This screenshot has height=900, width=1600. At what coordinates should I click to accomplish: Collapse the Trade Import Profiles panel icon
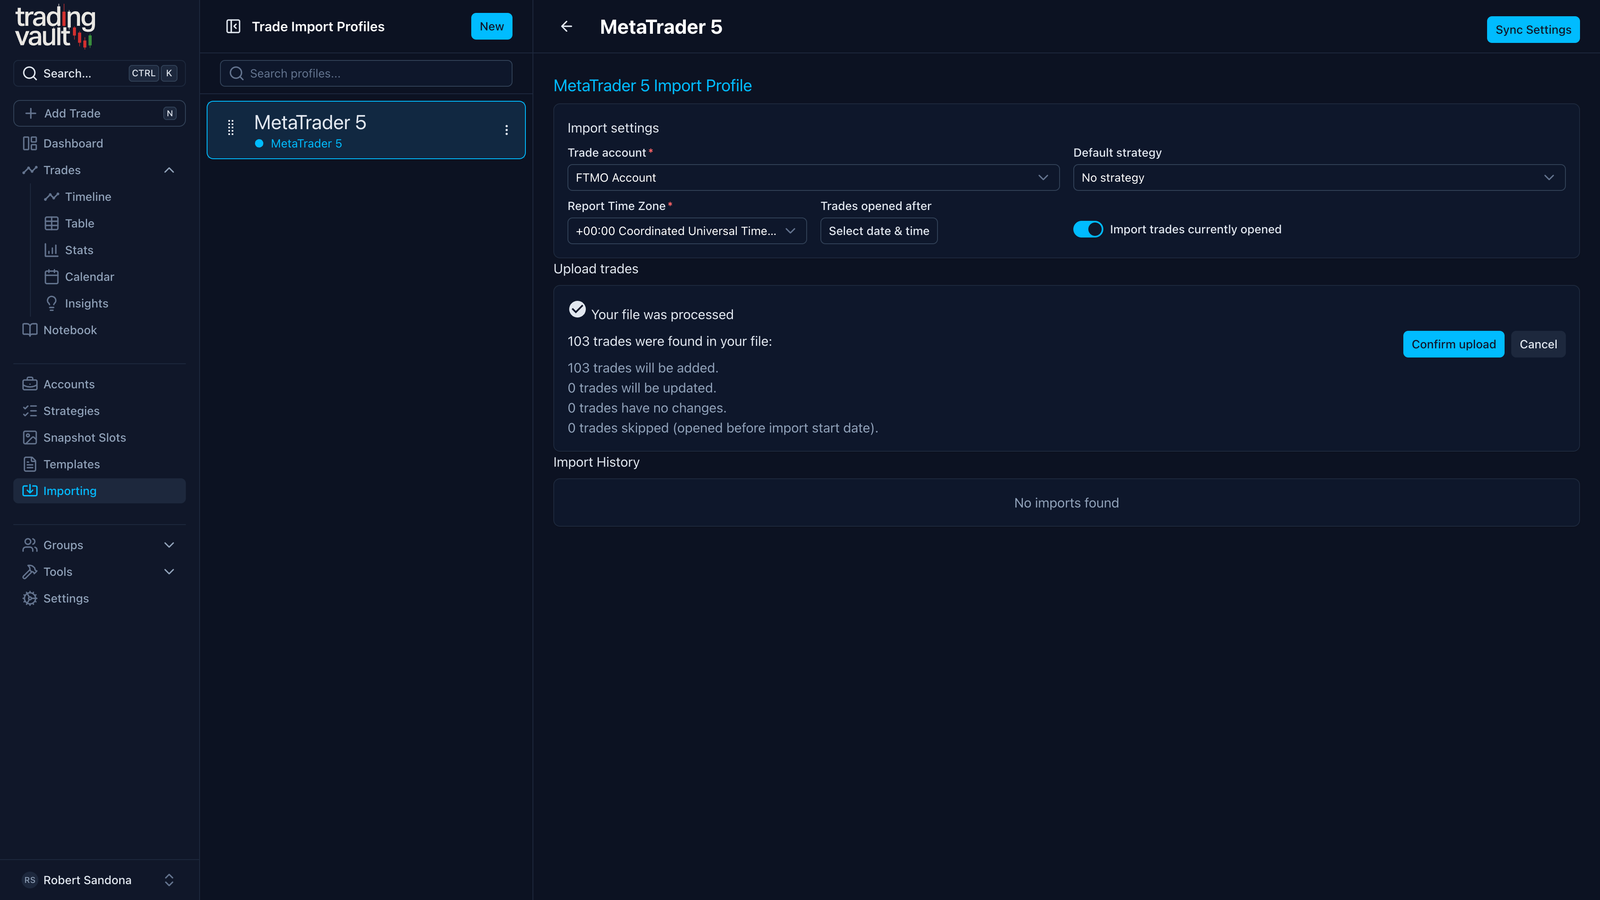click(x=233, y=27)
